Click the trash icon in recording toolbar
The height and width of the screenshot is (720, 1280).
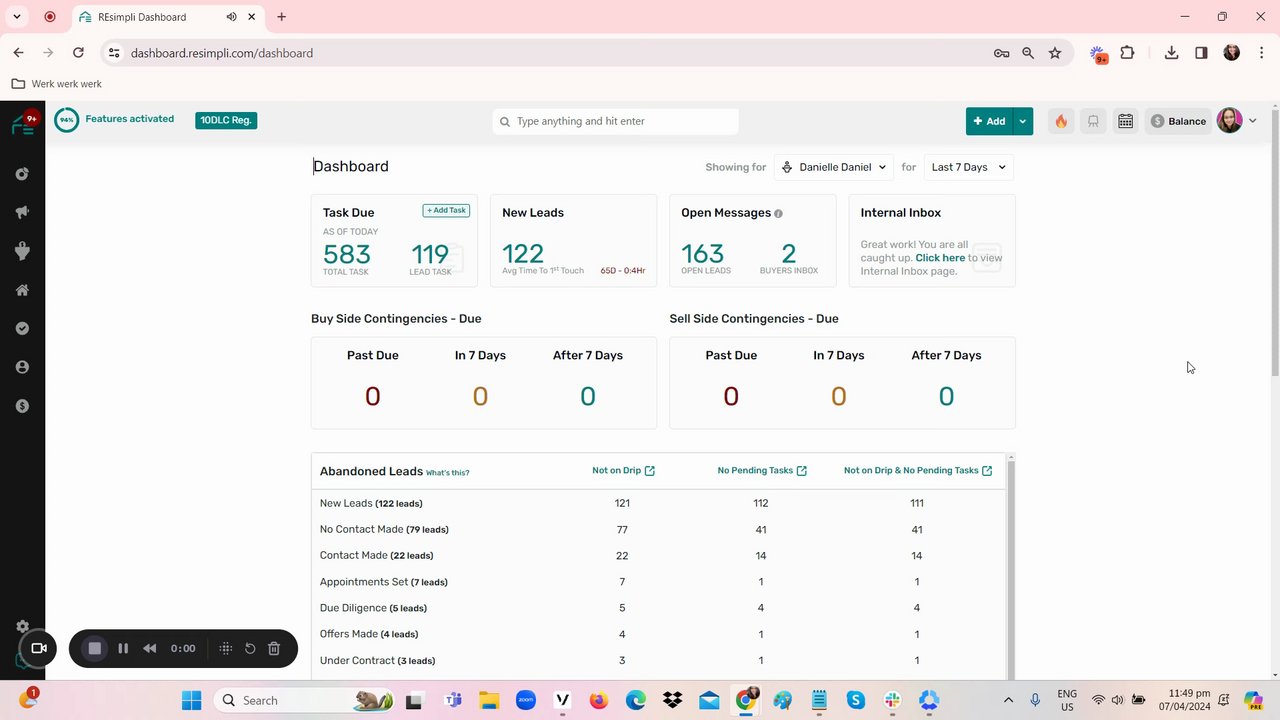coord(274,648)
